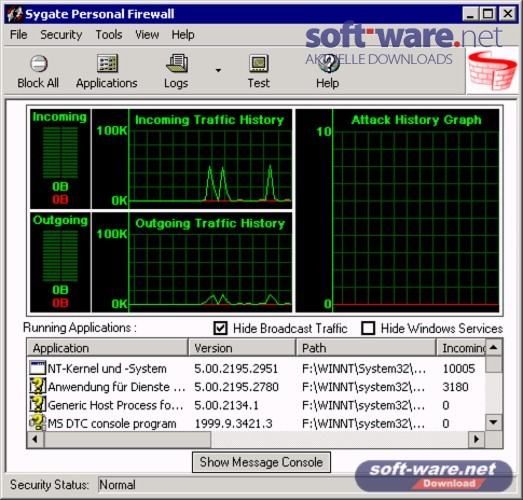
Task: Click the Attack History Graph
Action: tap(398, 210)
